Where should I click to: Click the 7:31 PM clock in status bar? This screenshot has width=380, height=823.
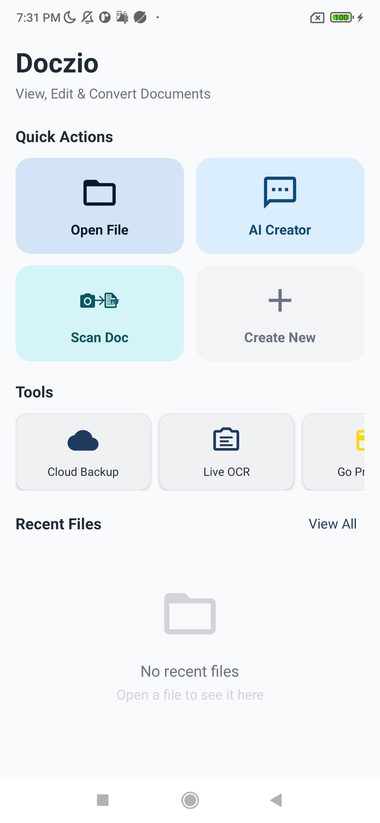click(38, 18)
